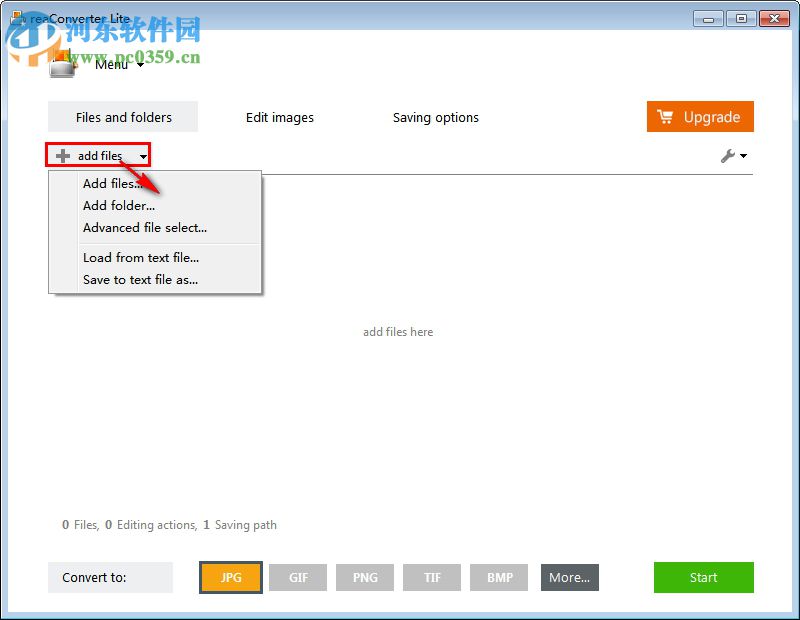The height and width of the screenshot is (620, 800).
Task: Select Load from text file... entry
Action: [155, 258]
